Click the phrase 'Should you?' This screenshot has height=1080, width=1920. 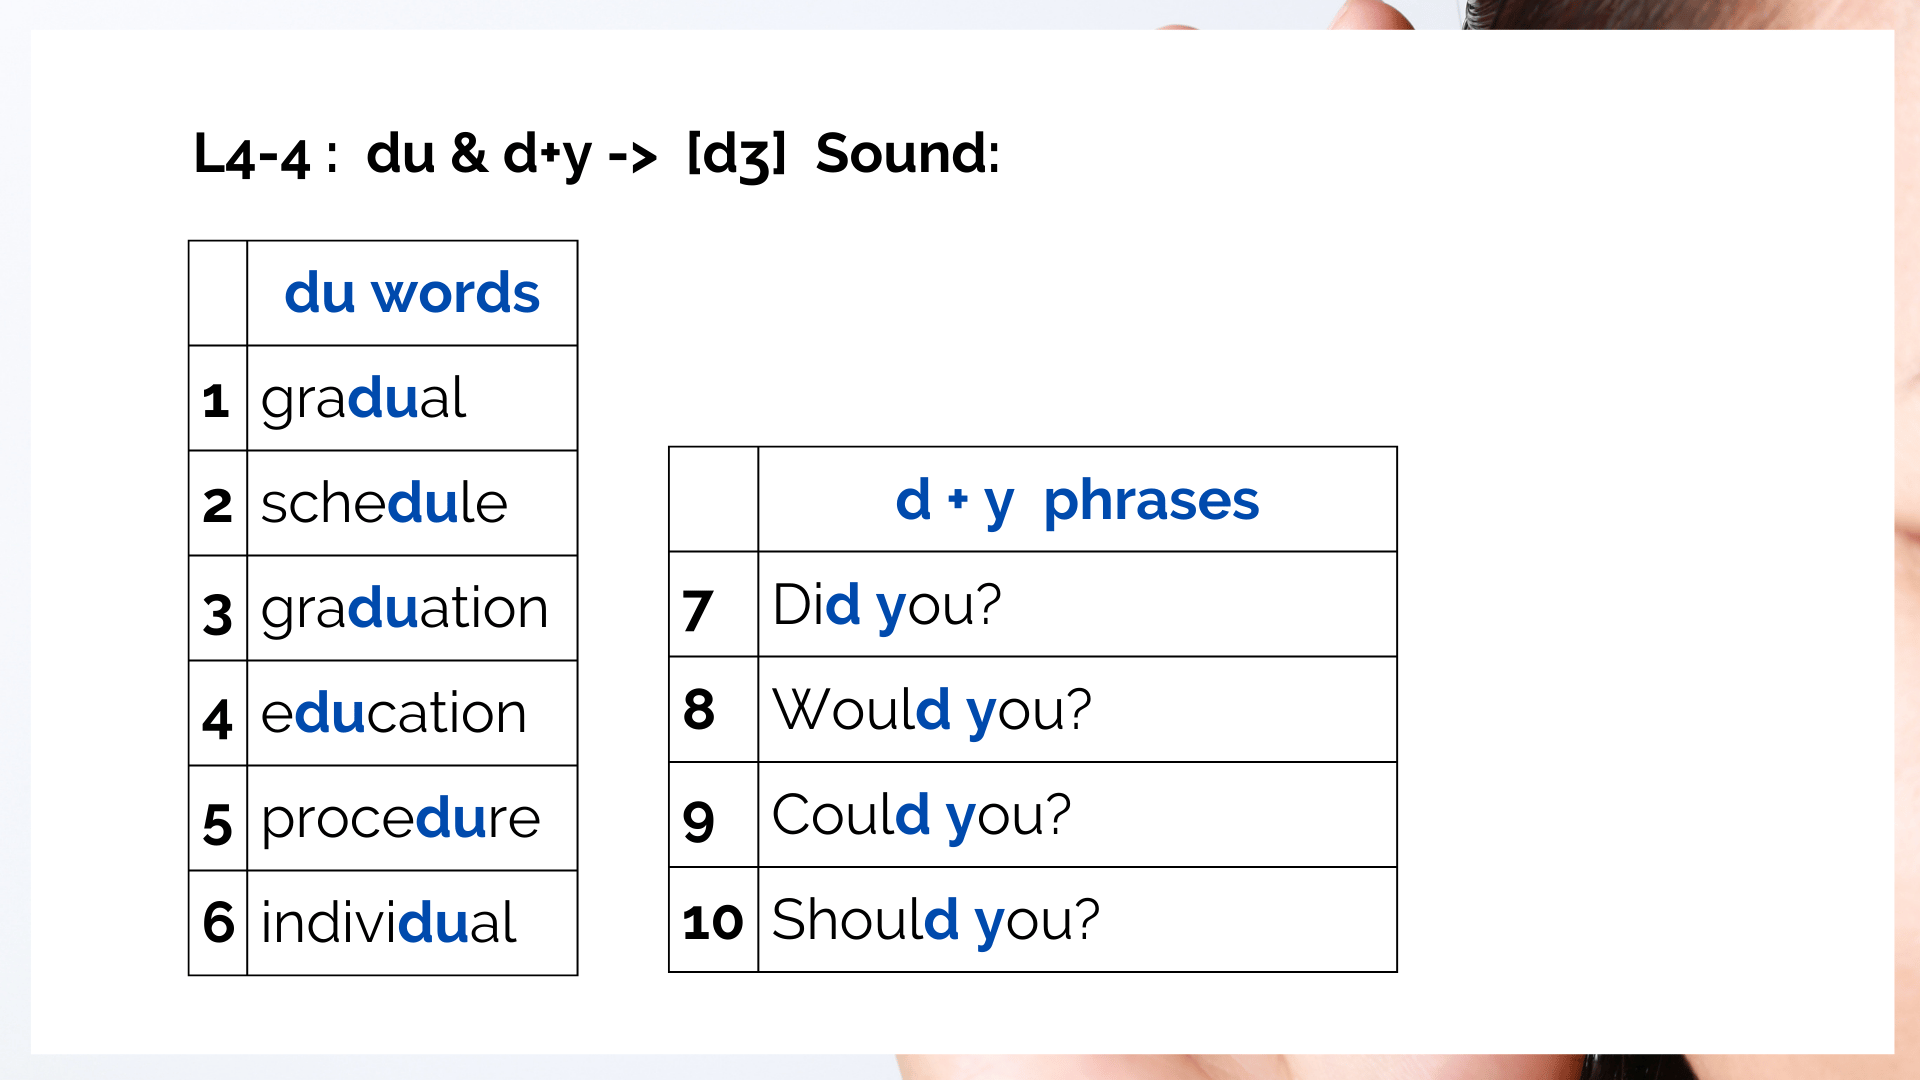[x=936, y=921]
